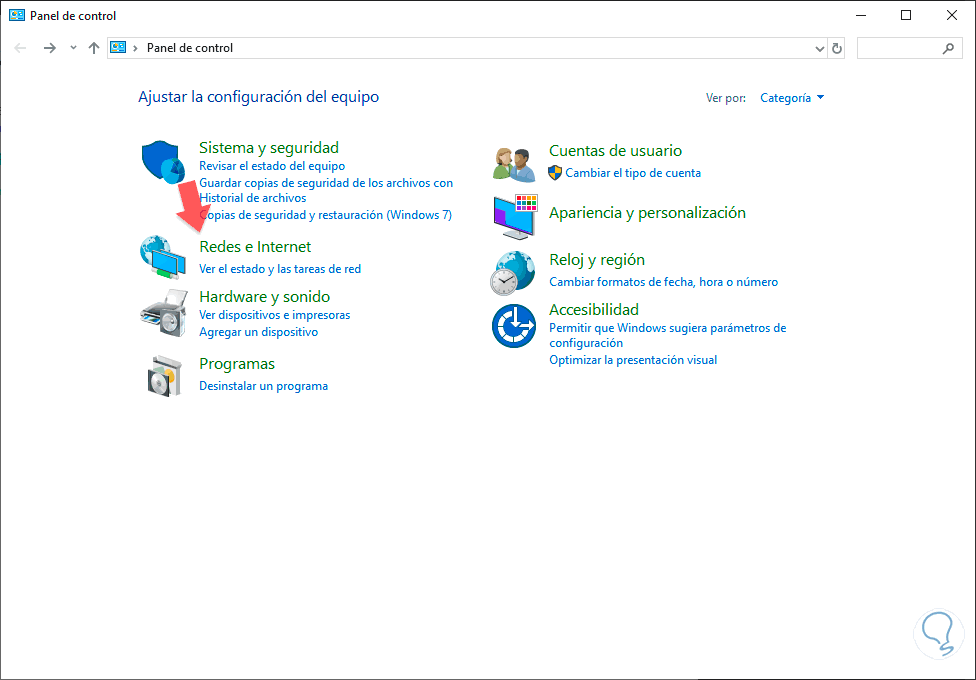Open the address bar history dropdown arrow
The width and height of the screenshot is (976, 680).
[x=818, y=48]
